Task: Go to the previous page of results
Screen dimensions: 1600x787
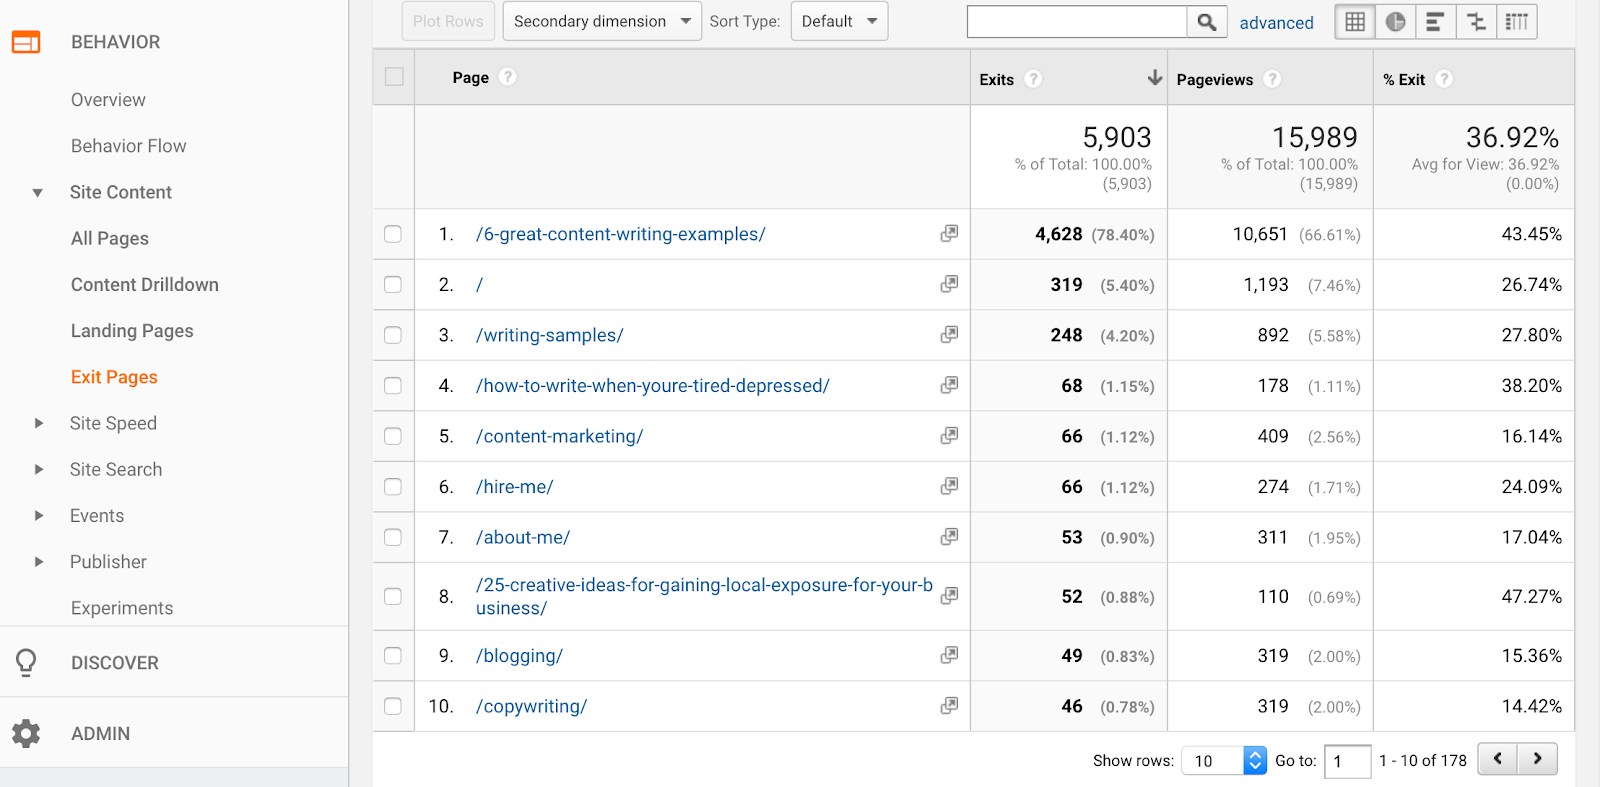Action: (x=1497, y=759)
